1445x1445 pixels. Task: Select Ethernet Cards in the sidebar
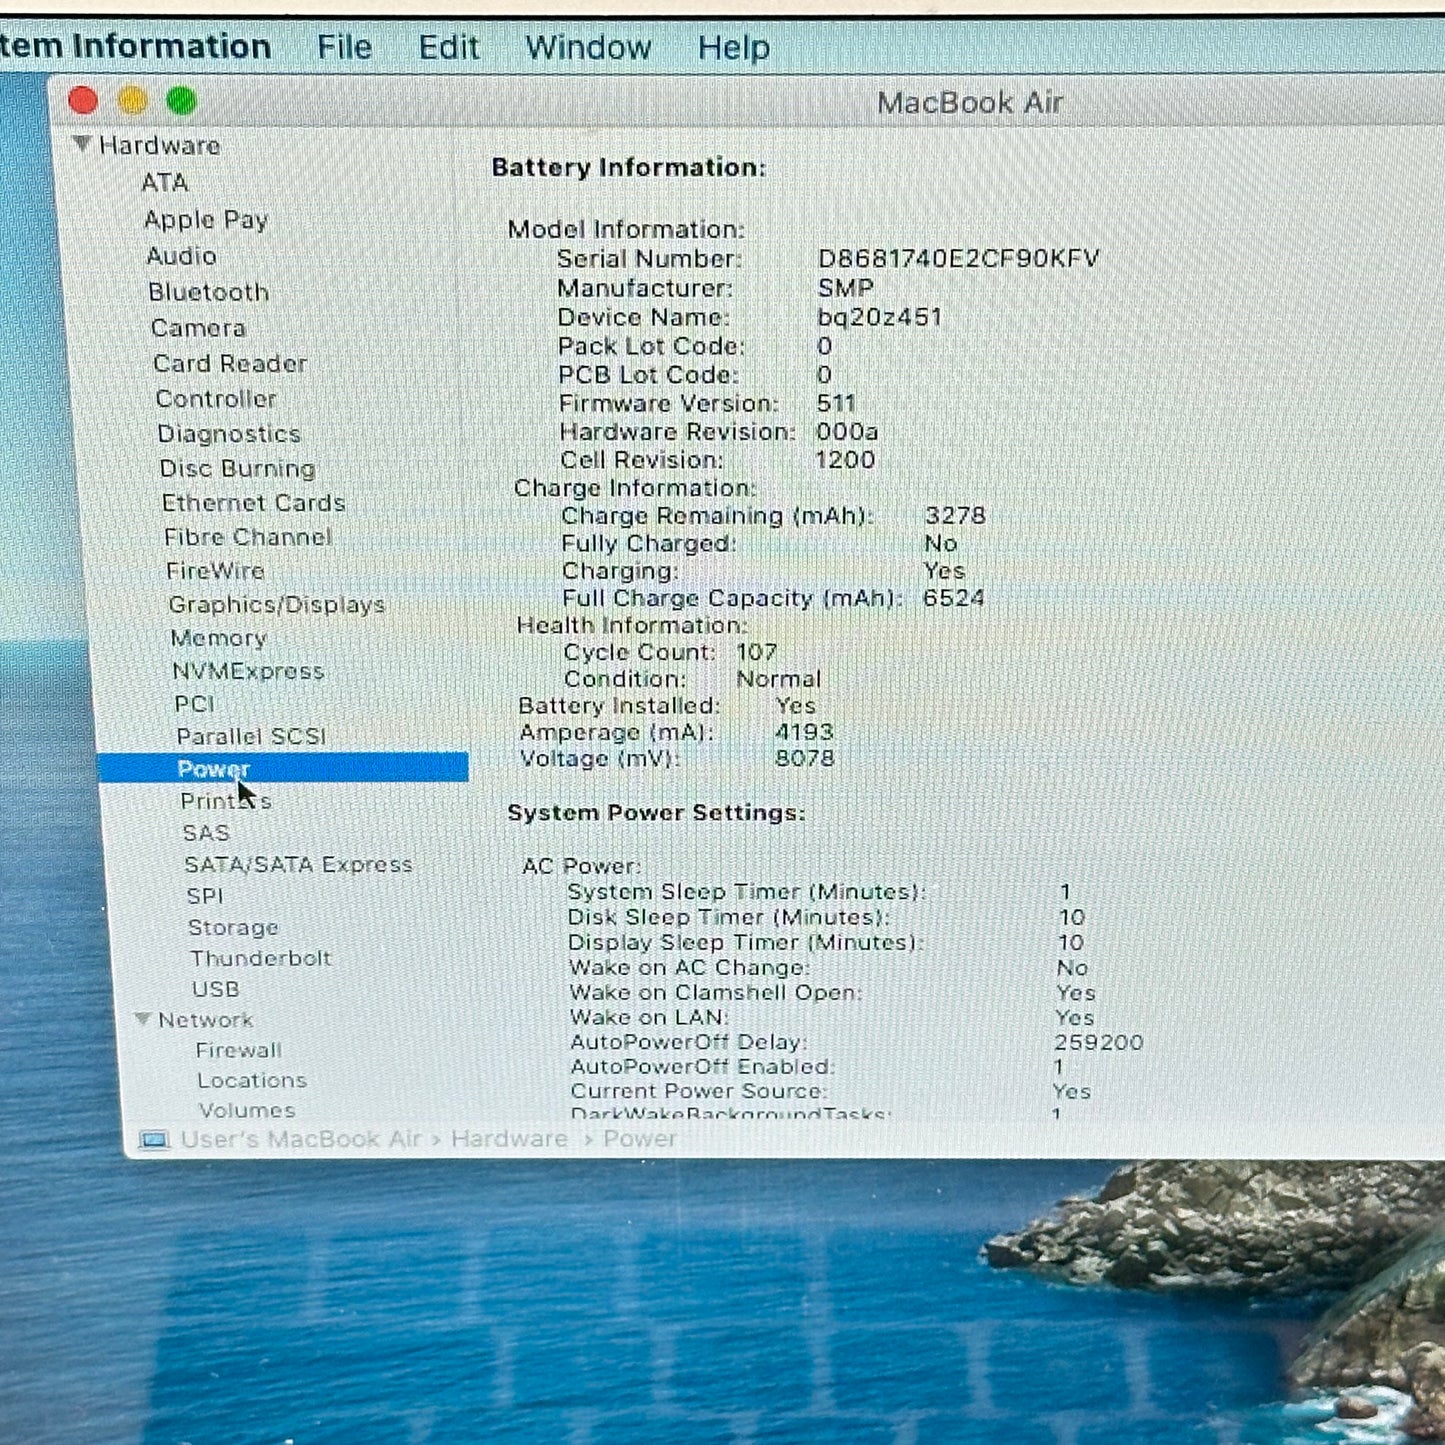click(x=253, y=503)
